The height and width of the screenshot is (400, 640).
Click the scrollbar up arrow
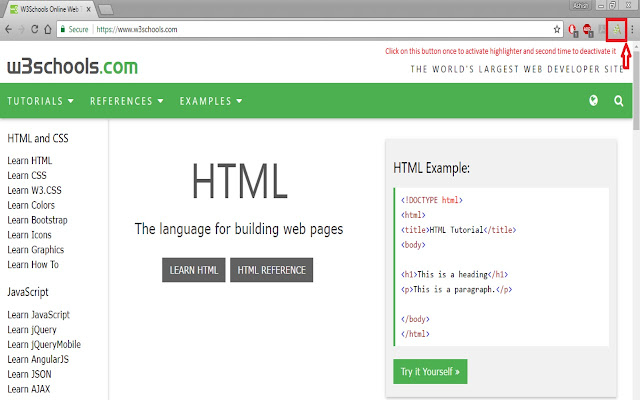(x=636, y=46)
